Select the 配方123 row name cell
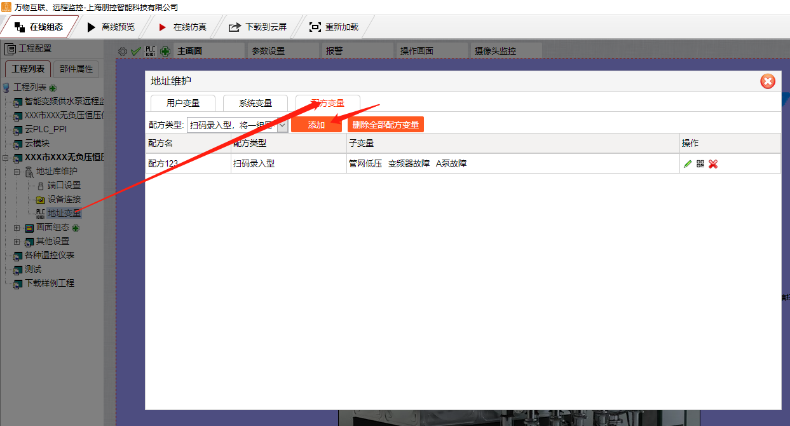This screenshot has width=790, height=426. [x=187, y=163]
